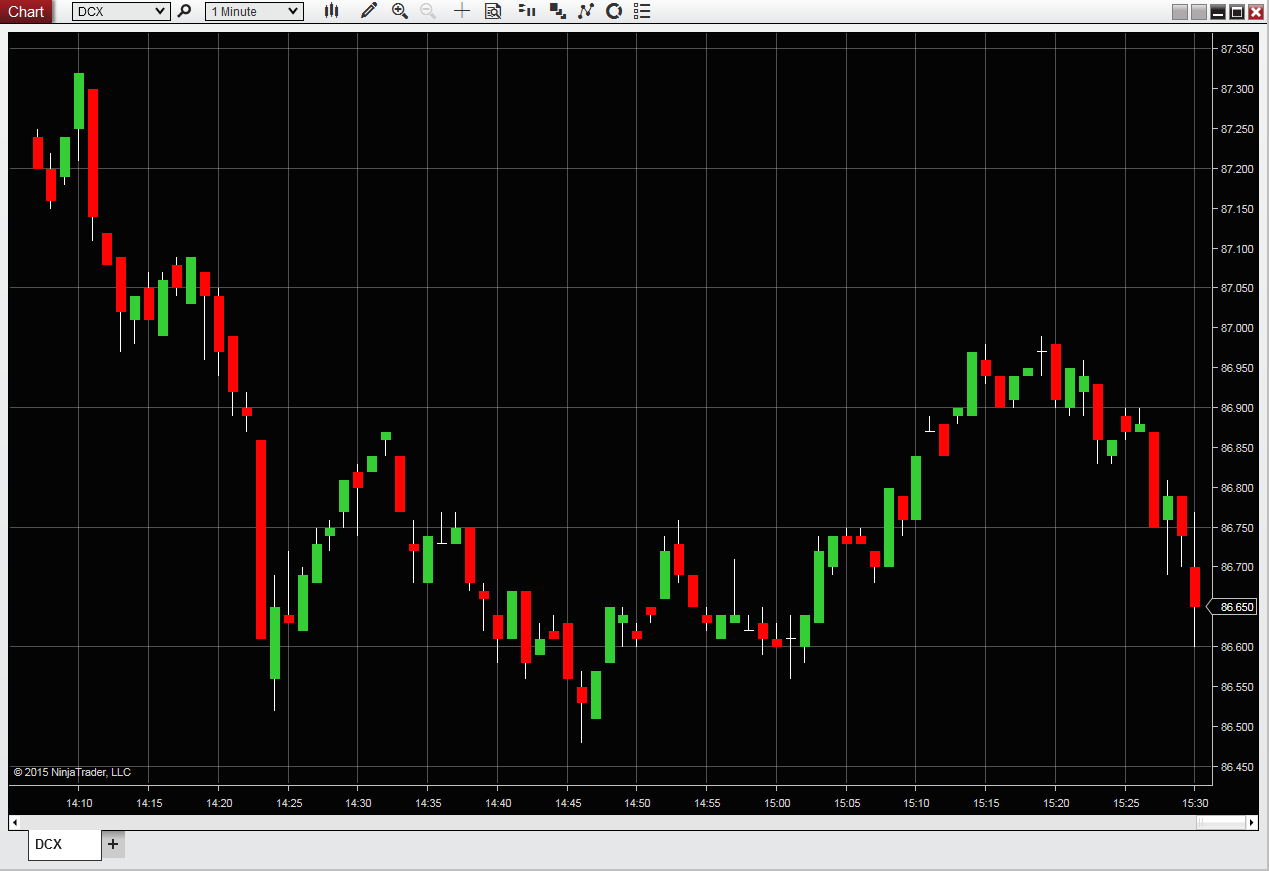Open chart Properties list icon
Image resolution: width=1269 pixels, height=871 pixels.
pyautogui.click(x=642, y=11)
